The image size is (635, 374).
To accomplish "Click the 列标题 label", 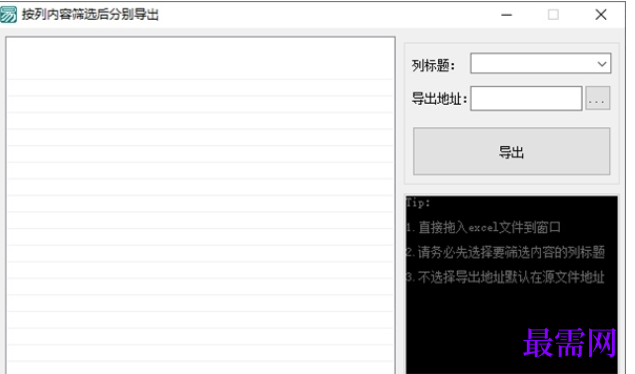I will [433, 65].
